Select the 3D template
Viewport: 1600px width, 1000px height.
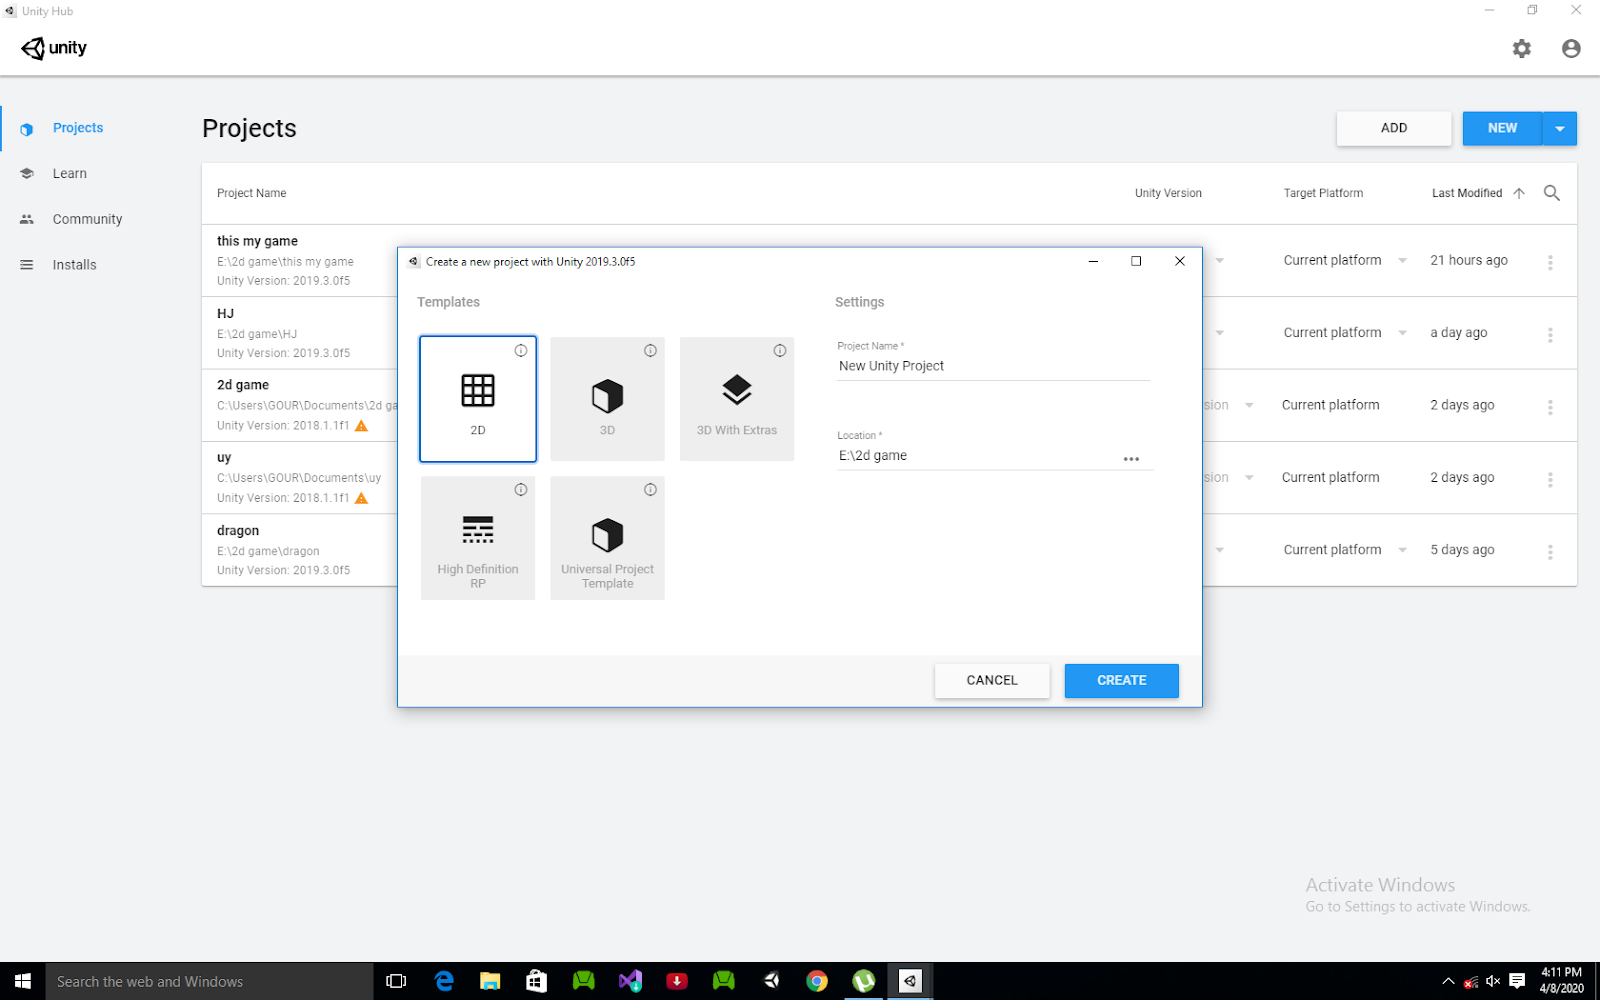[607, 399]
